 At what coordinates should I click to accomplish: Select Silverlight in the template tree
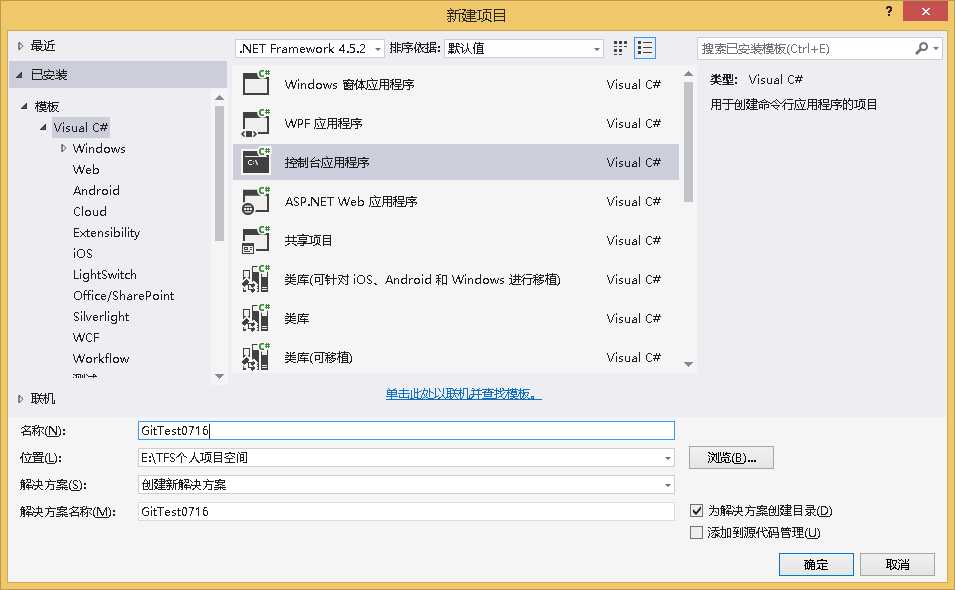point(101,317)
